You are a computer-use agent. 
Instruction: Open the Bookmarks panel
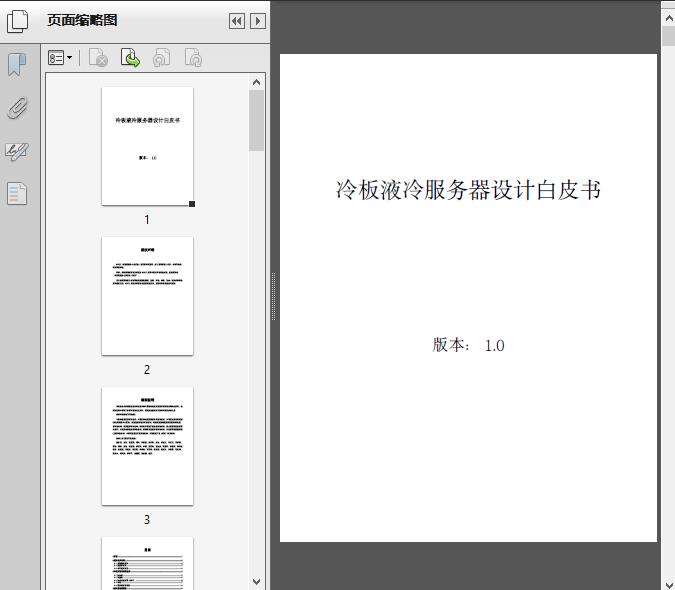[x=17, y=65]
